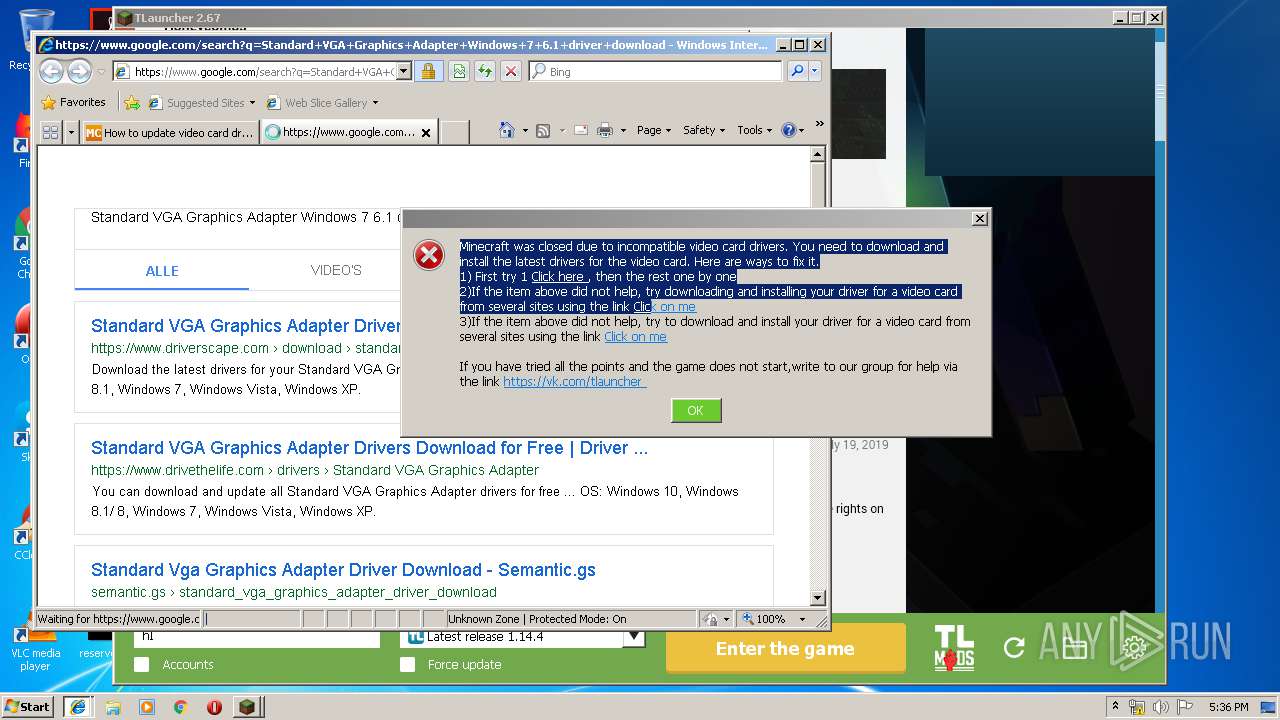This screenshot has width=1280, height=720.
Task: Open 'Standard VGA Graphics Adapter Drivers Download for Free' result
Action: tap(369, 448)
